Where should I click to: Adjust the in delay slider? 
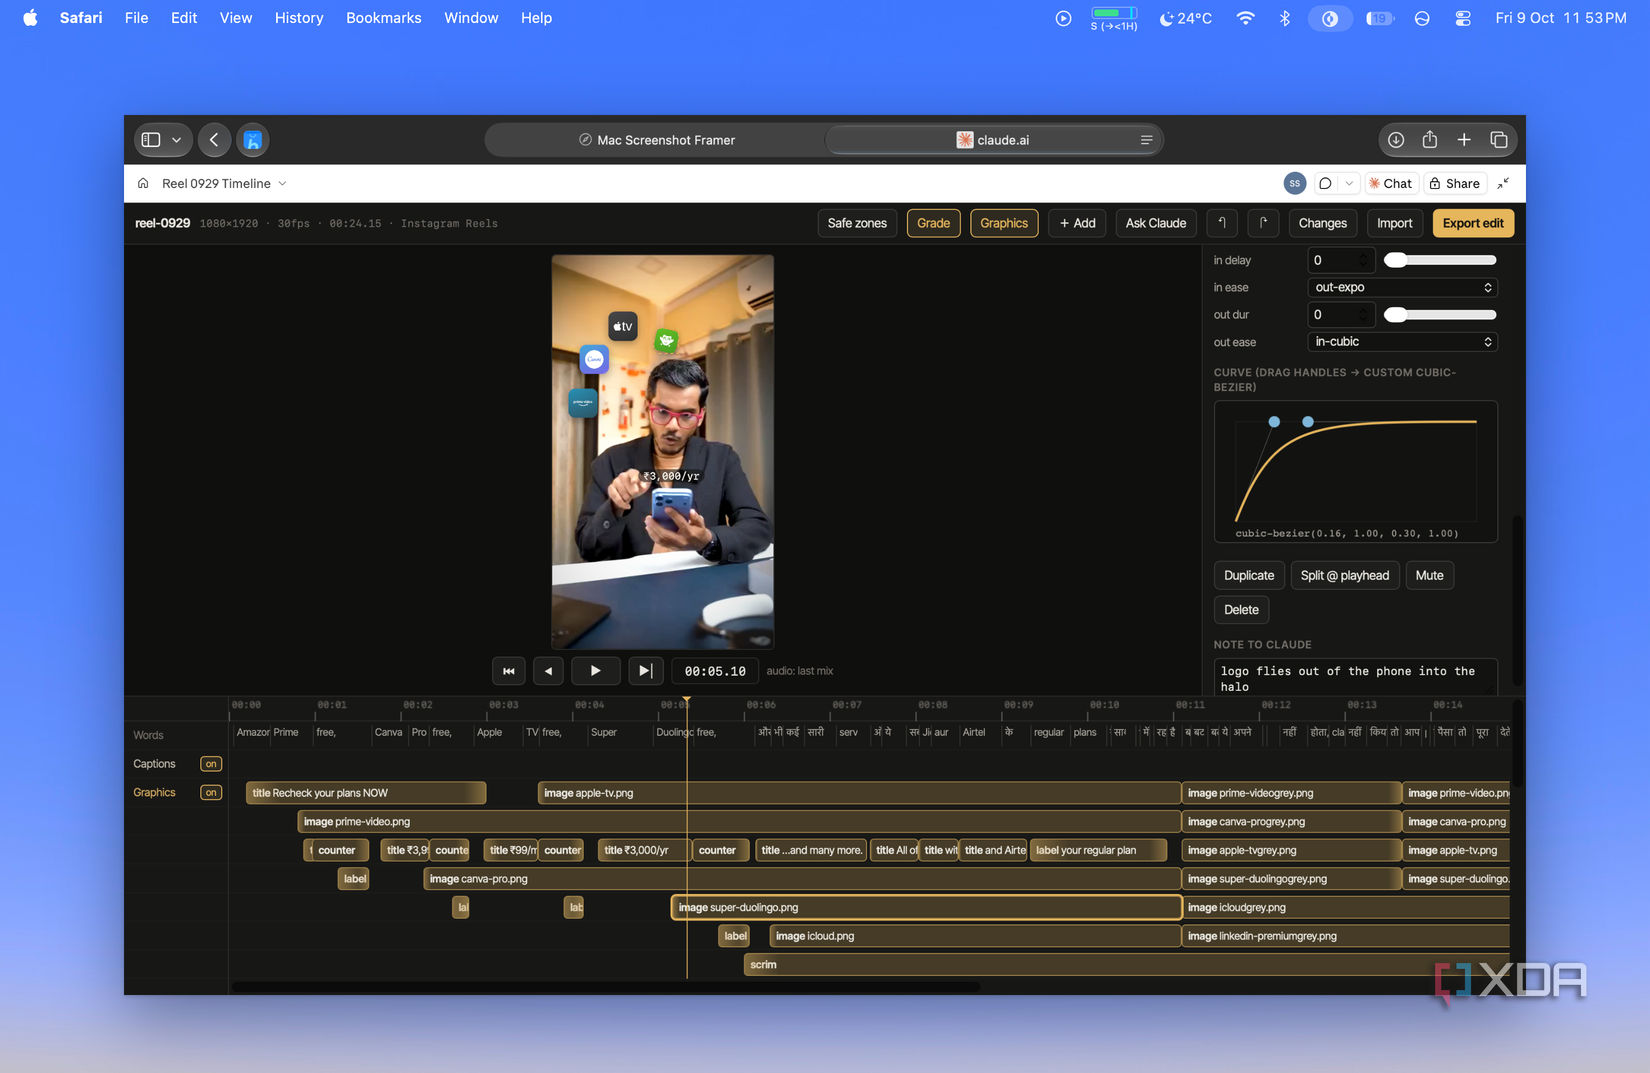click(1440, 260)
